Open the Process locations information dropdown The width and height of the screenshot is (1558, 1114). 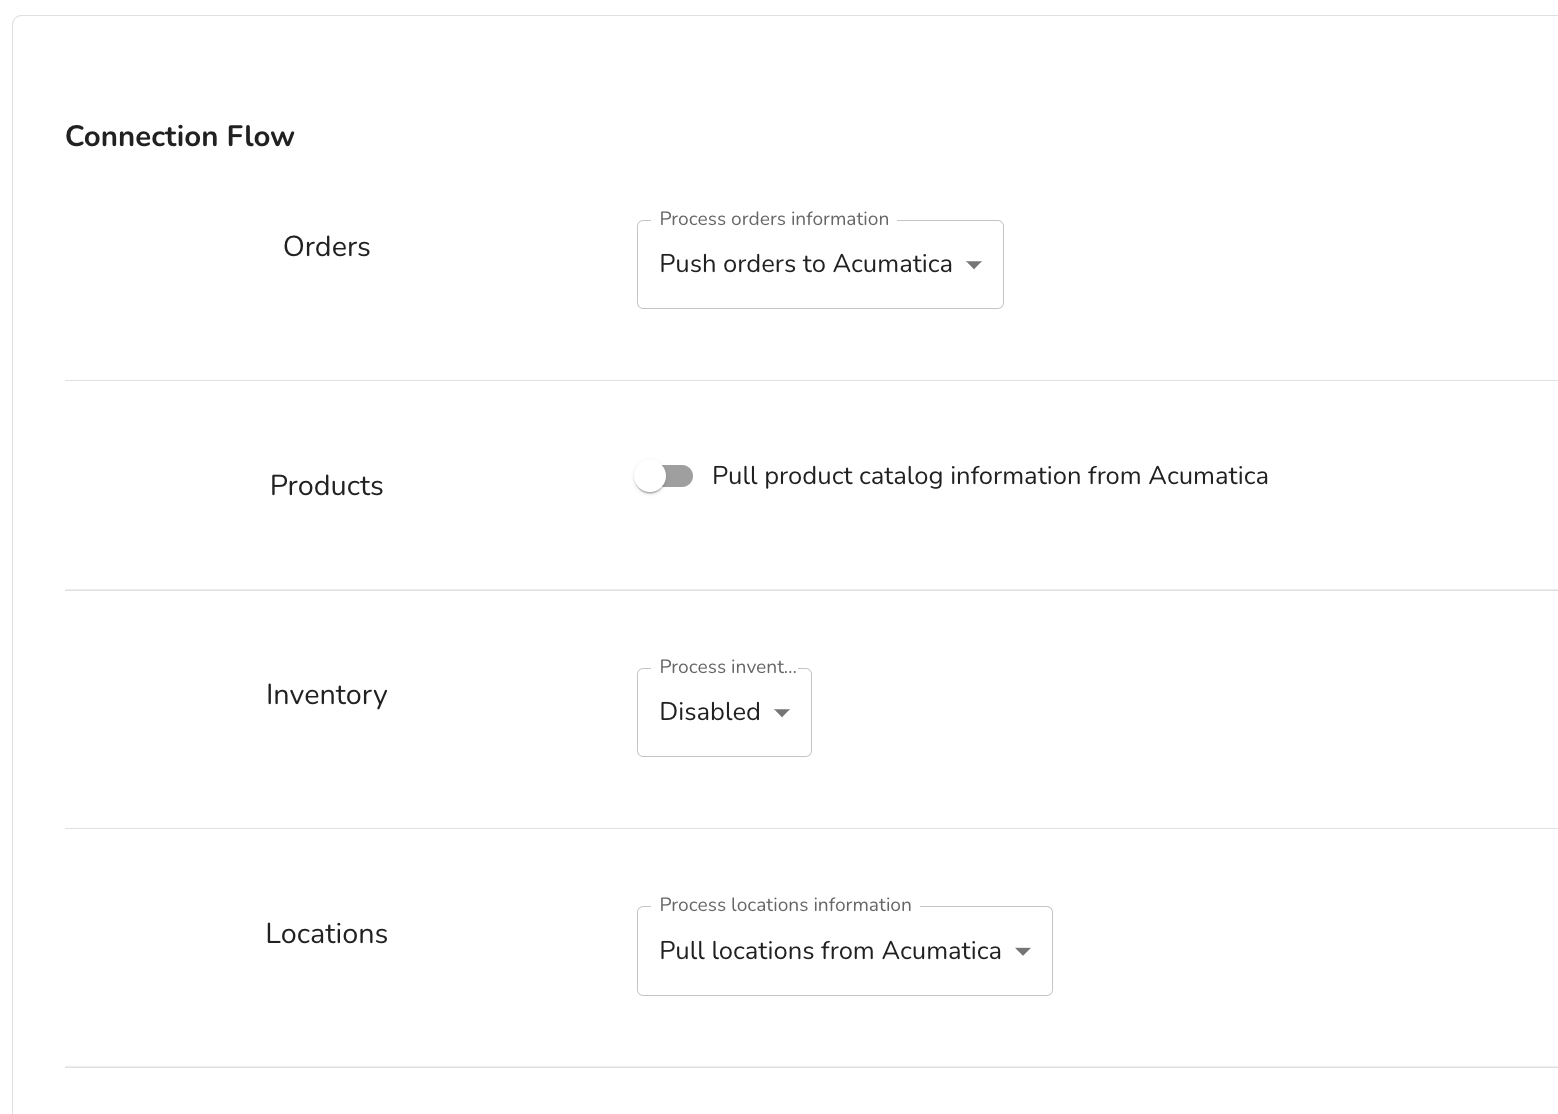point(845,951)
